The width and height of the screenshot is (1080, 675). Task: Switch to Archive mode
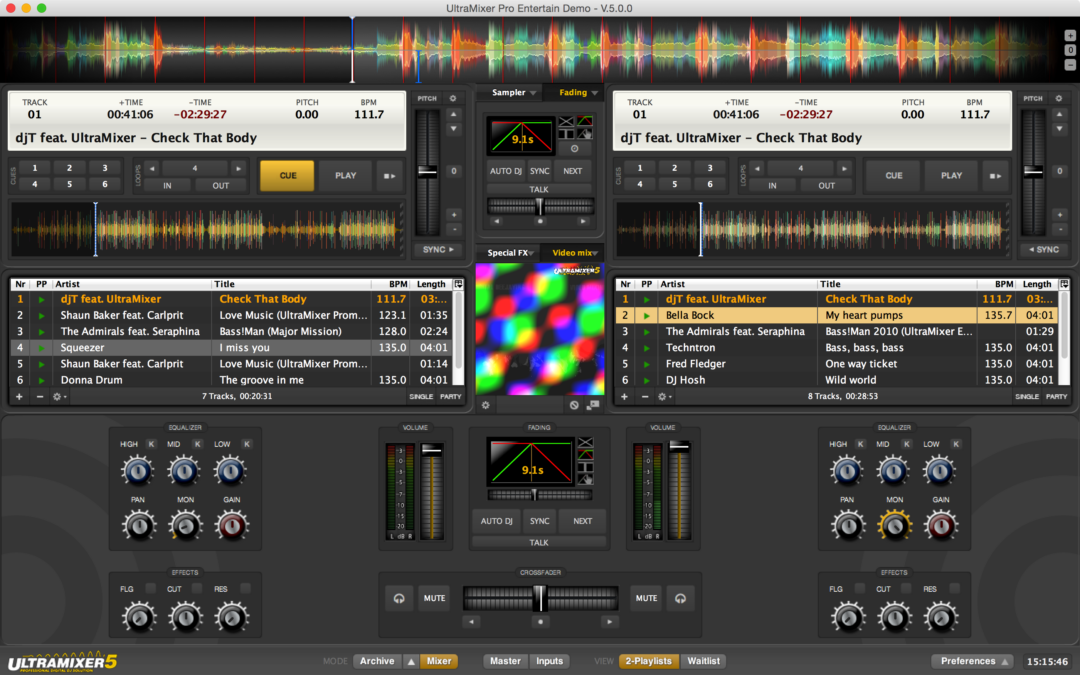click(377, 661)
